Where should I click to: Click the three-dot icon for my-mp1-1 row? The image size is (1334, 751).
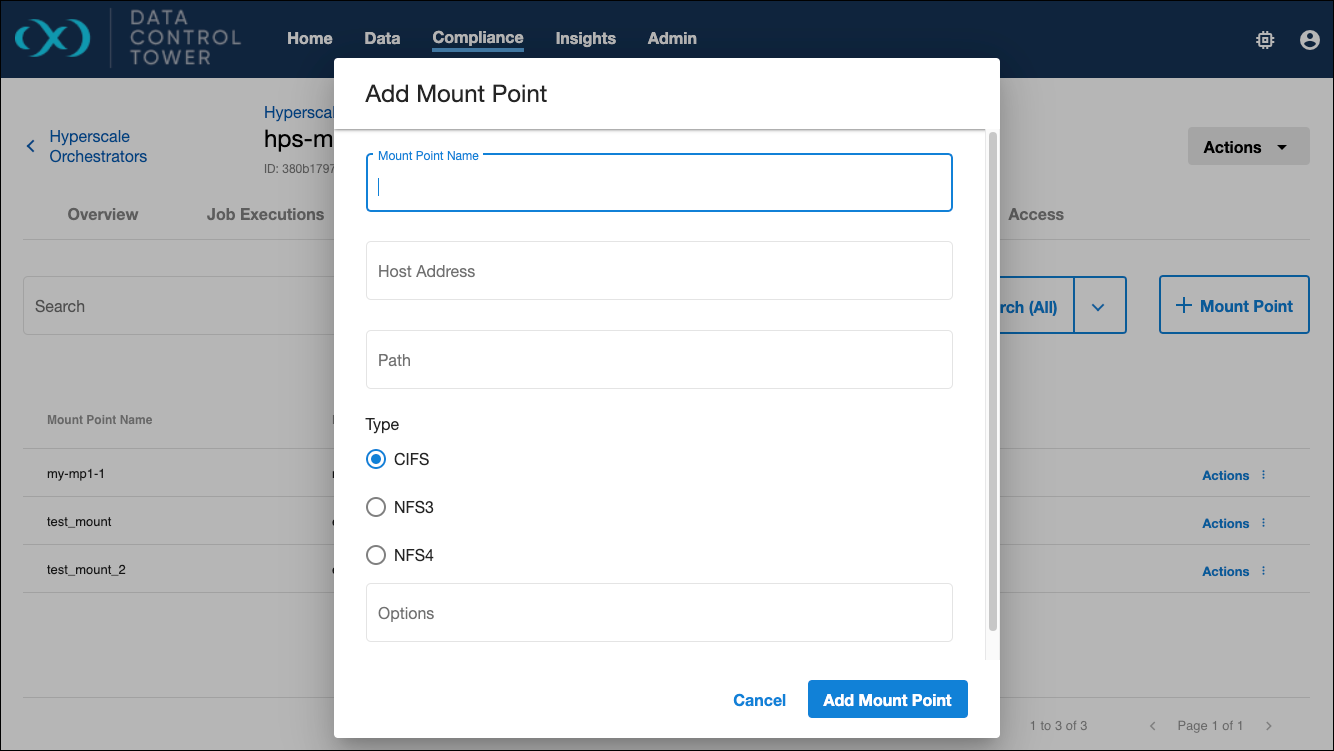[1264, 475]
